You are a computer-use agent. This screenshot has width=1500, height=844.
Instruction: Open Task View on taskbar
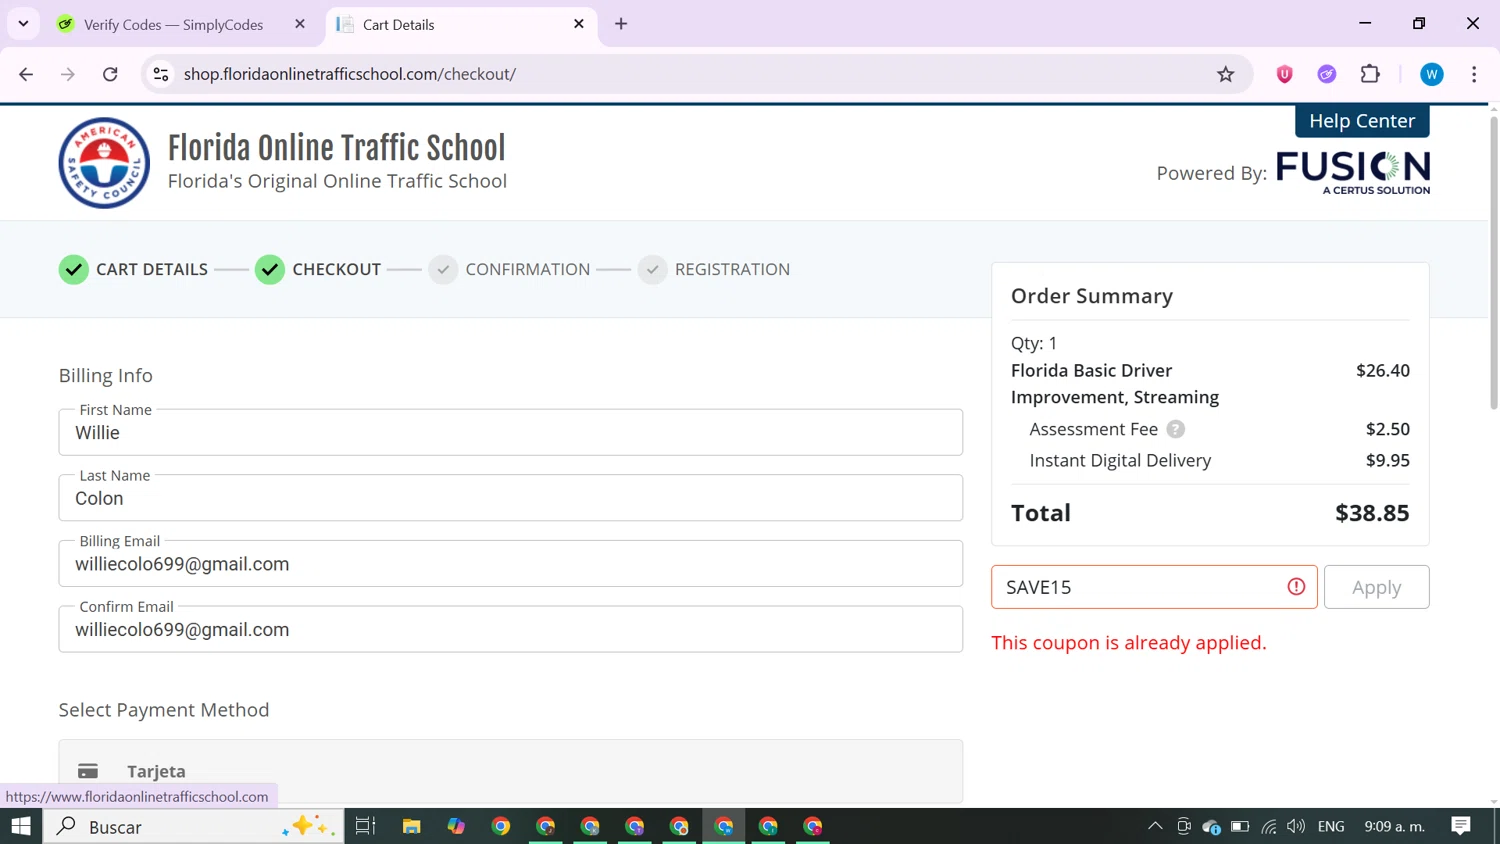(365, 826)
